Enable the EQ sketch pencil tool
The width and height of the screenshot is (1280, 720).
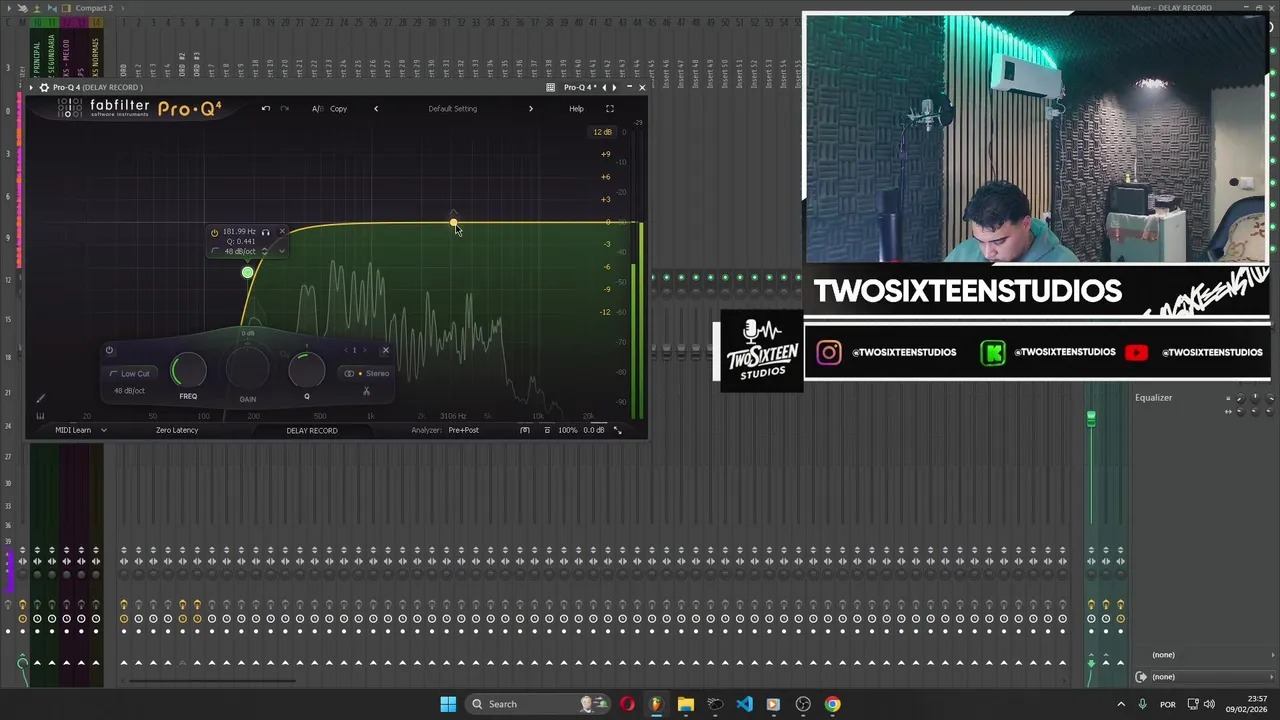[x=41, y=400]
